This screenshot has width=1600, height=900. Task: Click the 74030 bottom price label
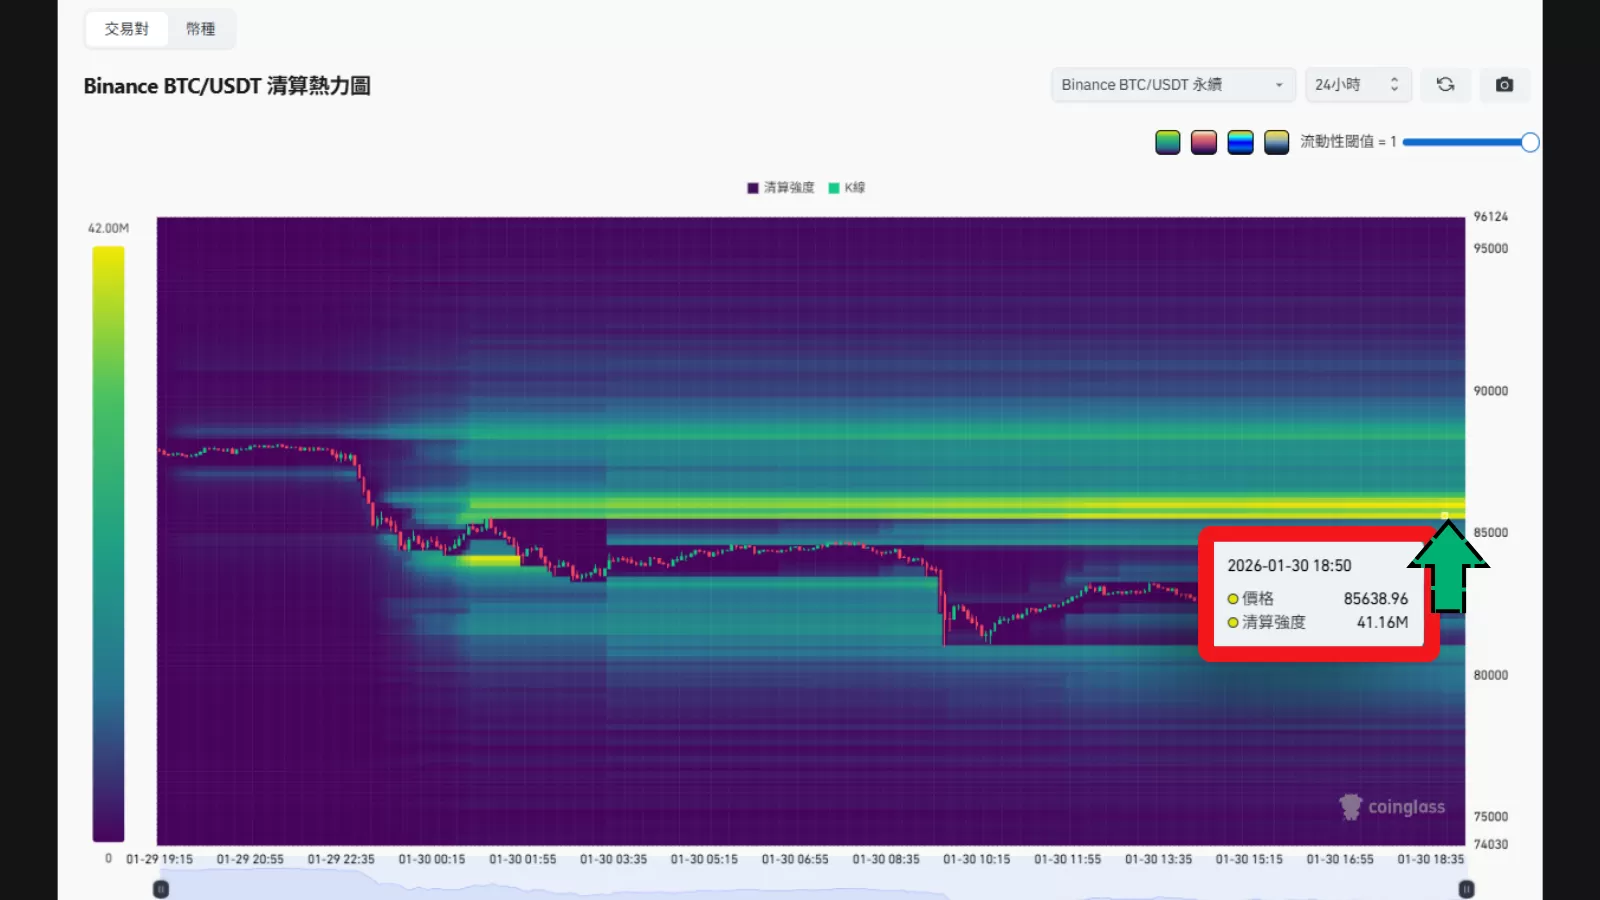tap(1490, 845)
